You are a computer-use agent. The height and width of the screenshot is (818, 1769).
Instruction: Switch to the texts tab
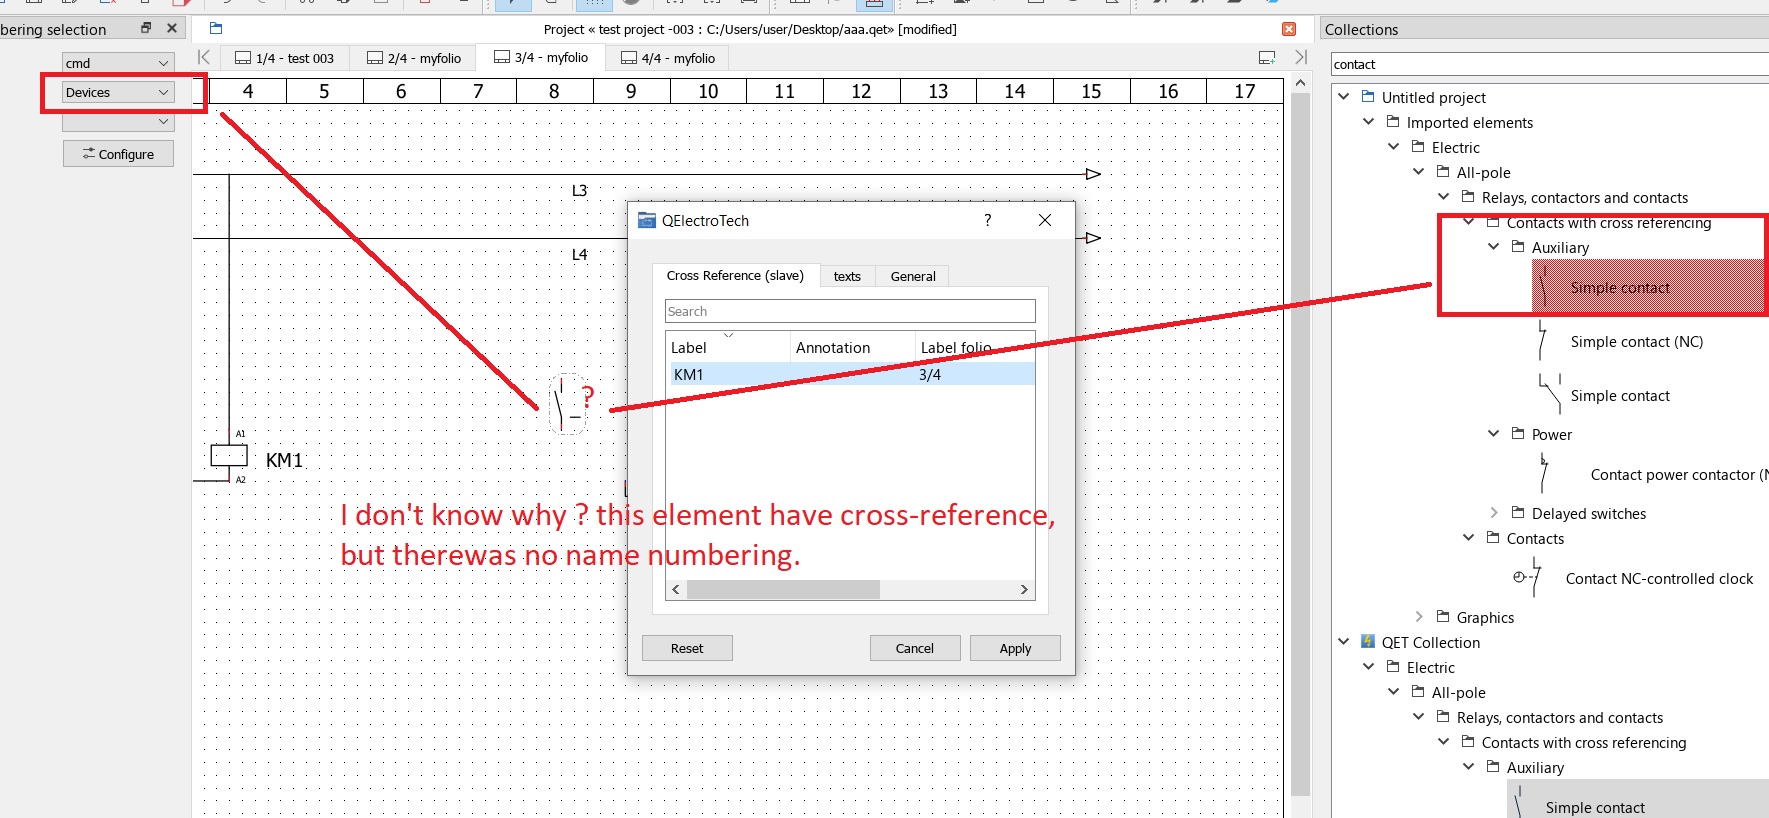pyautogui.click(x=847, y=276)
